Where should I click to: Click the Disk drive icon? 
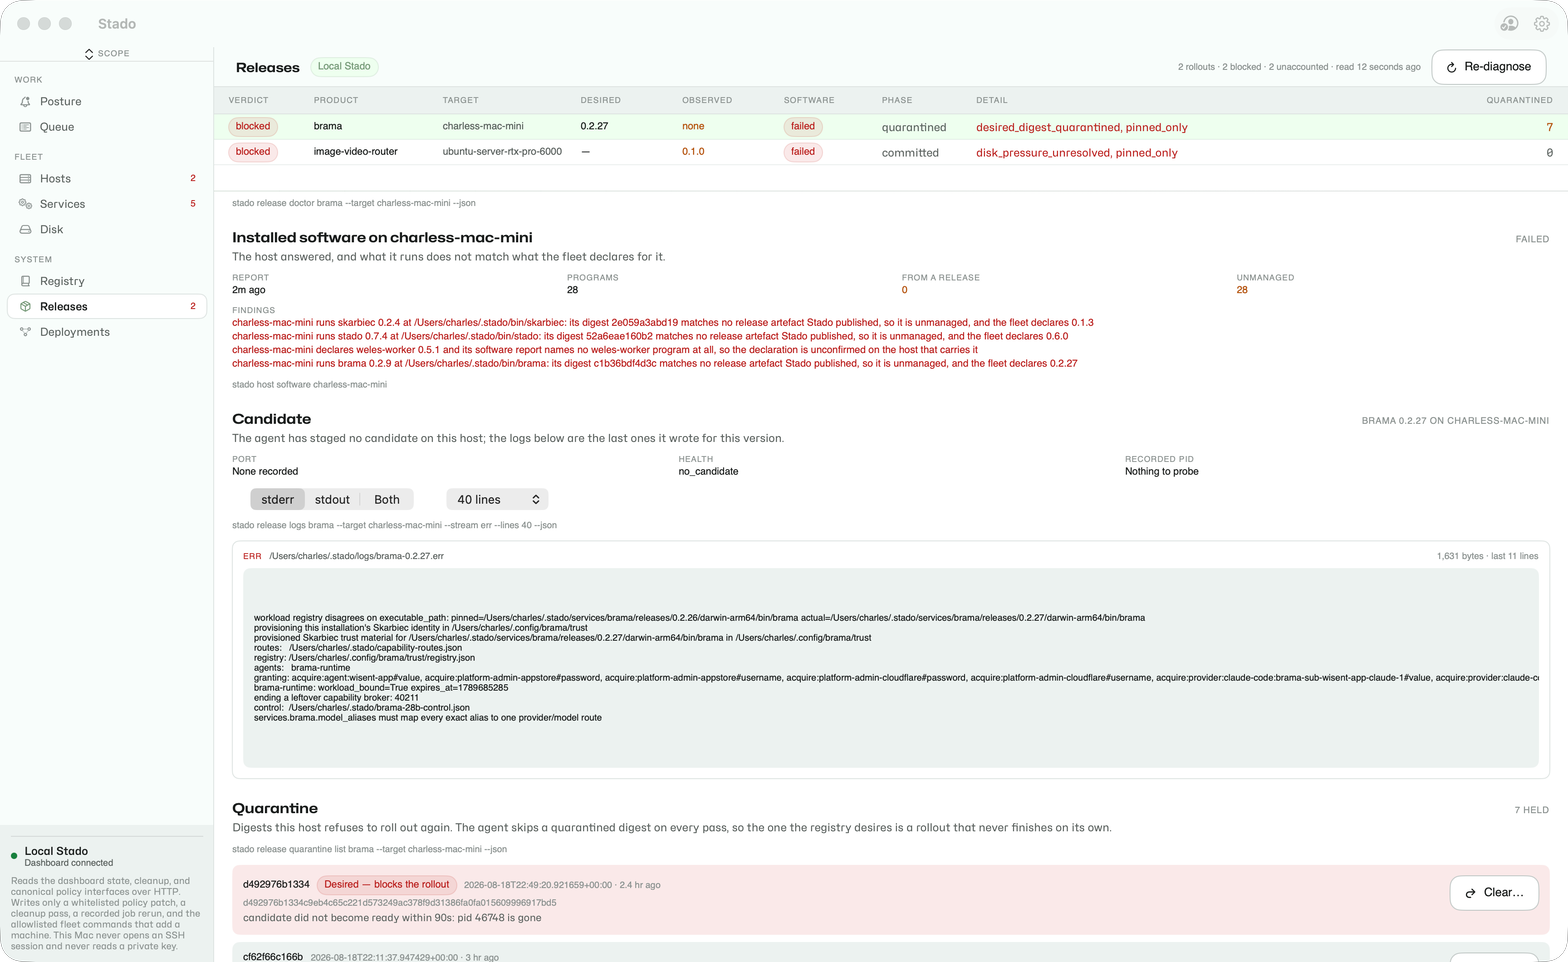[x=25, y=230]
